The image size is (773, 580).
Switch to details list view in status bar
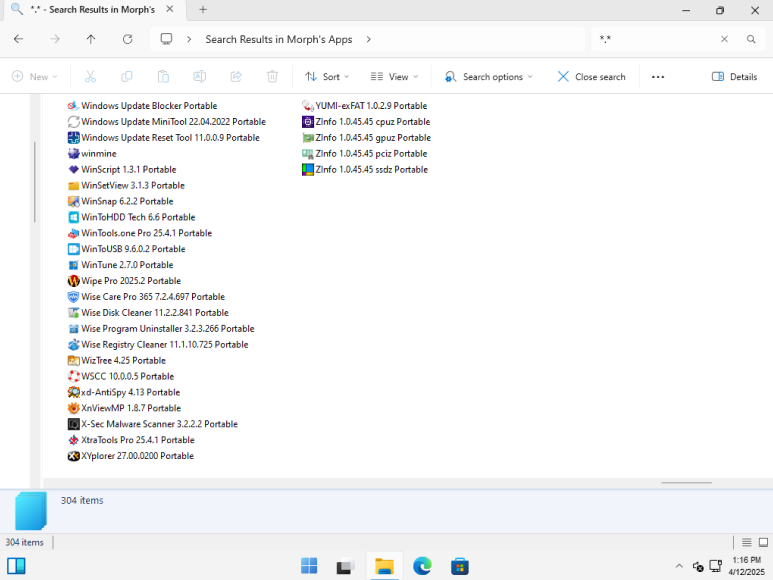tap(746, 543)
